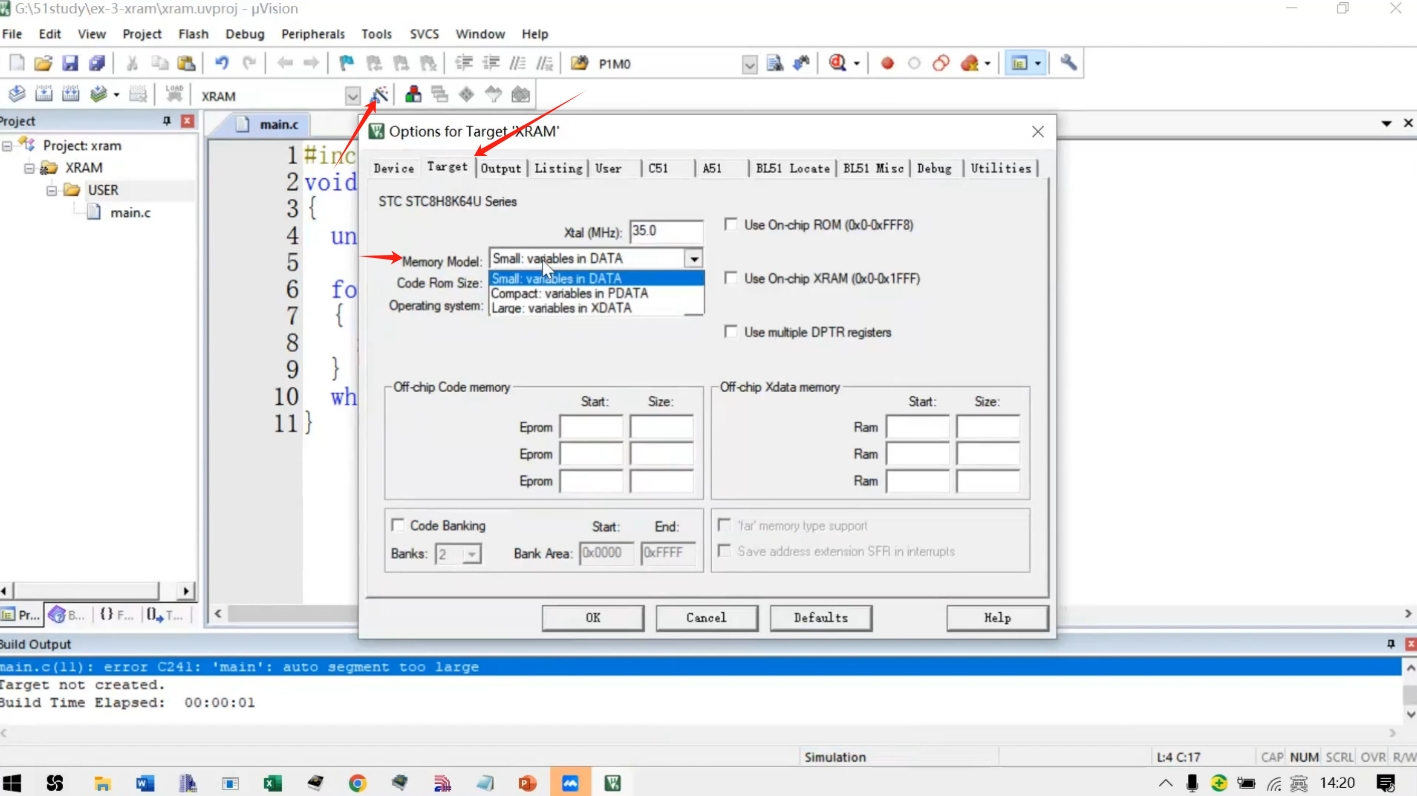
Task: Open the uVision icon in taskbar
Action: coord(613,783)
